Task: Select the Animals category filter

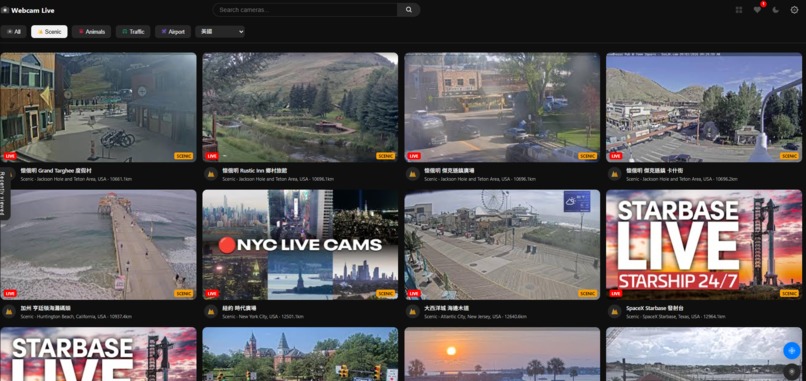Action: click(91, 32)
